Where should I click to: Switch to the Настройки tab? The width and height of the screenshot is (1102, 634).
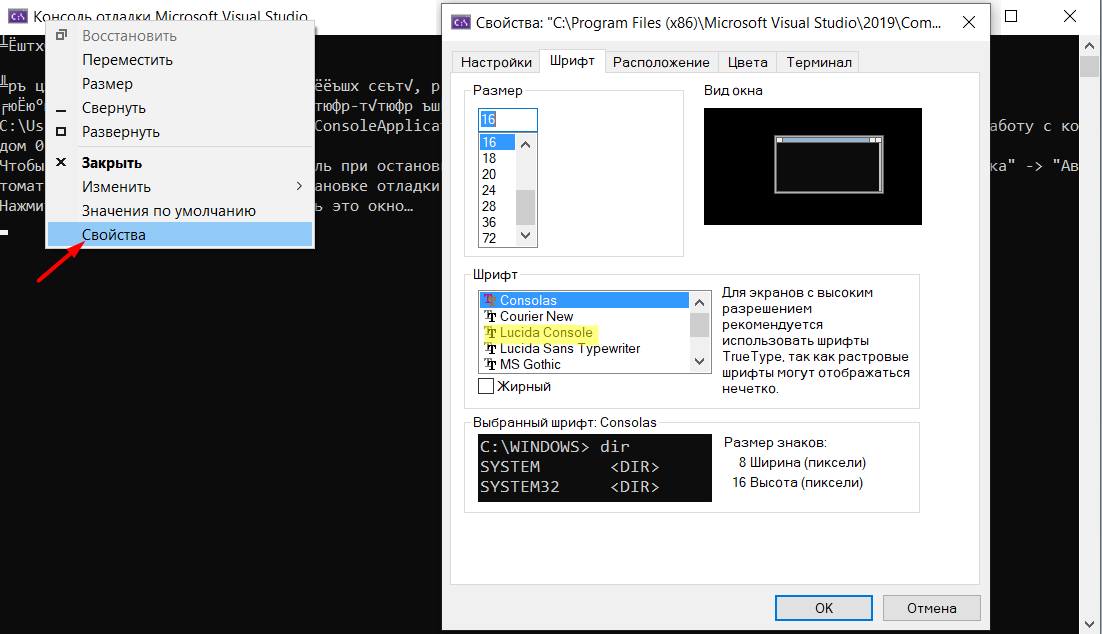click(x=496, y=63)
